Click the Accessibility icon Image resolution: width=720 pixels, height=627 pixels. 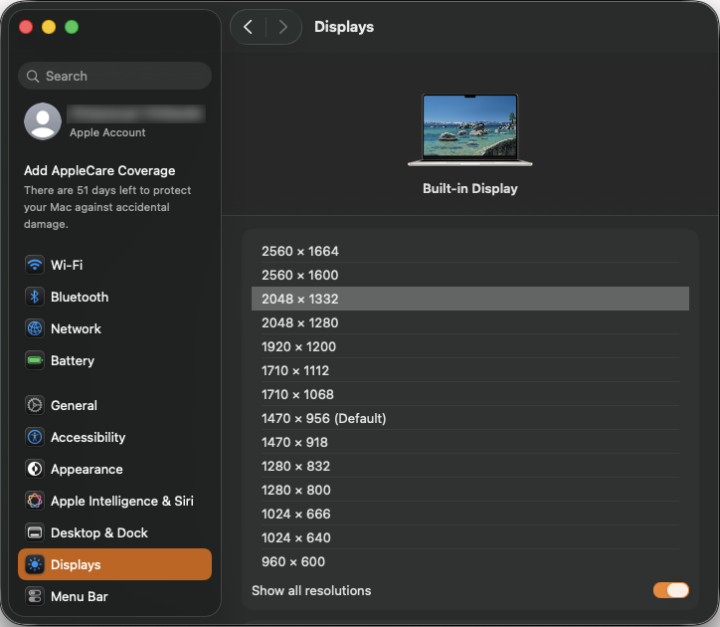[35, 438]
